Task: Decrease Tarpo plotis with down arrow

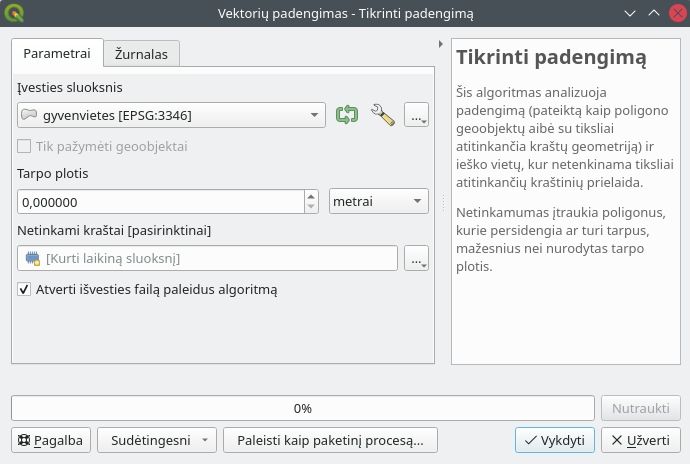Action: click(x=311, y=207)
